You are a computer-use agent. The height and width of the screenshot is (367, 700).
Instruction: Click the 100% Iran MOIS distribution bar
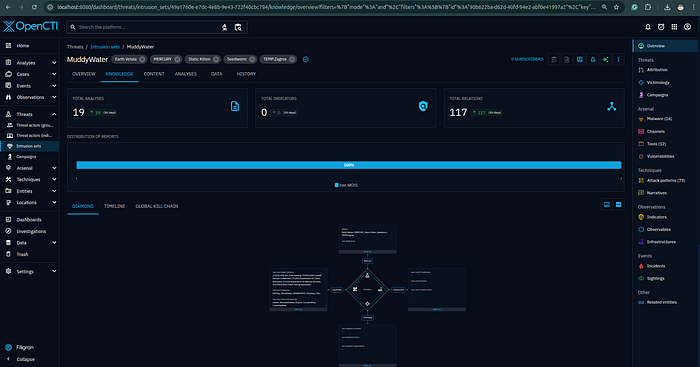click(349, 165)
